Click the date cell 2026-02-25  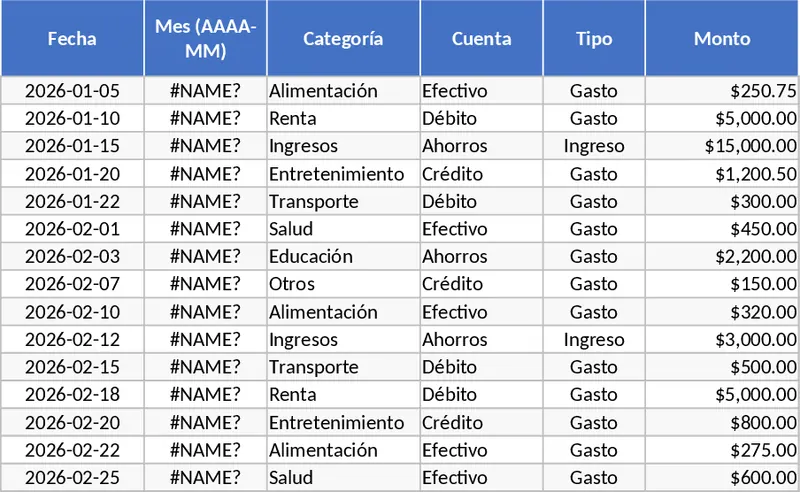pyautogui.click(x=72, y=477)
